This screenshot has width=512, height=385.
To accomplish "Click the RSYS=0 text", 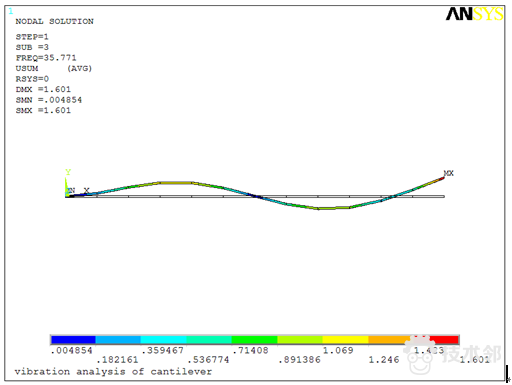I will pyautogui.click(x=32, y=79).
